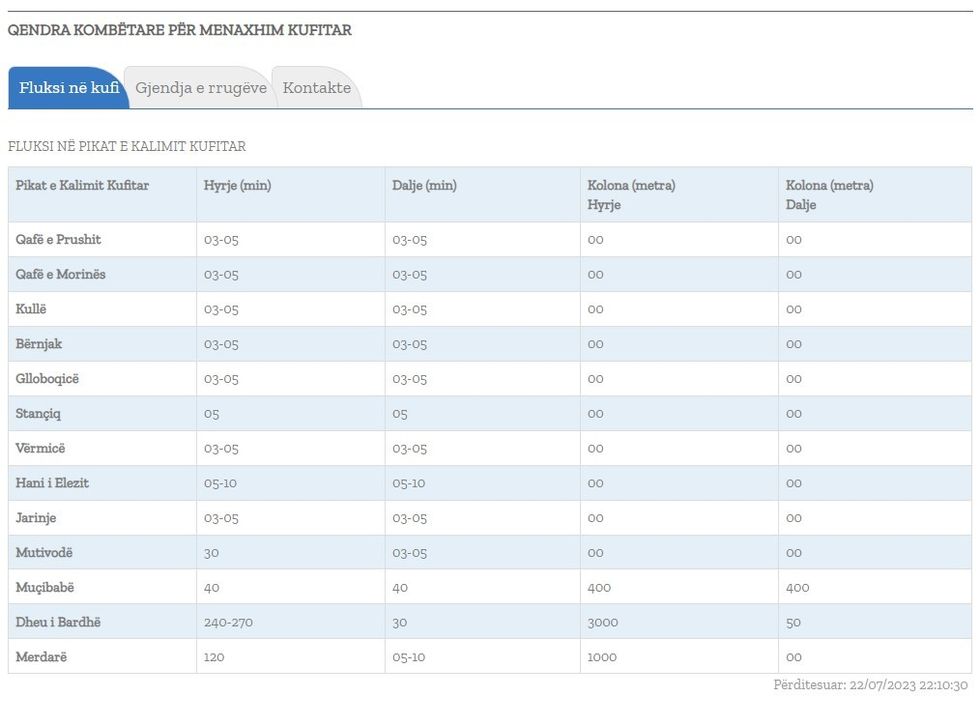Viewport: 980px width, 702px height.
Task: Click Dheu i Bardhë entry time 240-270
Action: pyautogui.click(x=228, y=622)
